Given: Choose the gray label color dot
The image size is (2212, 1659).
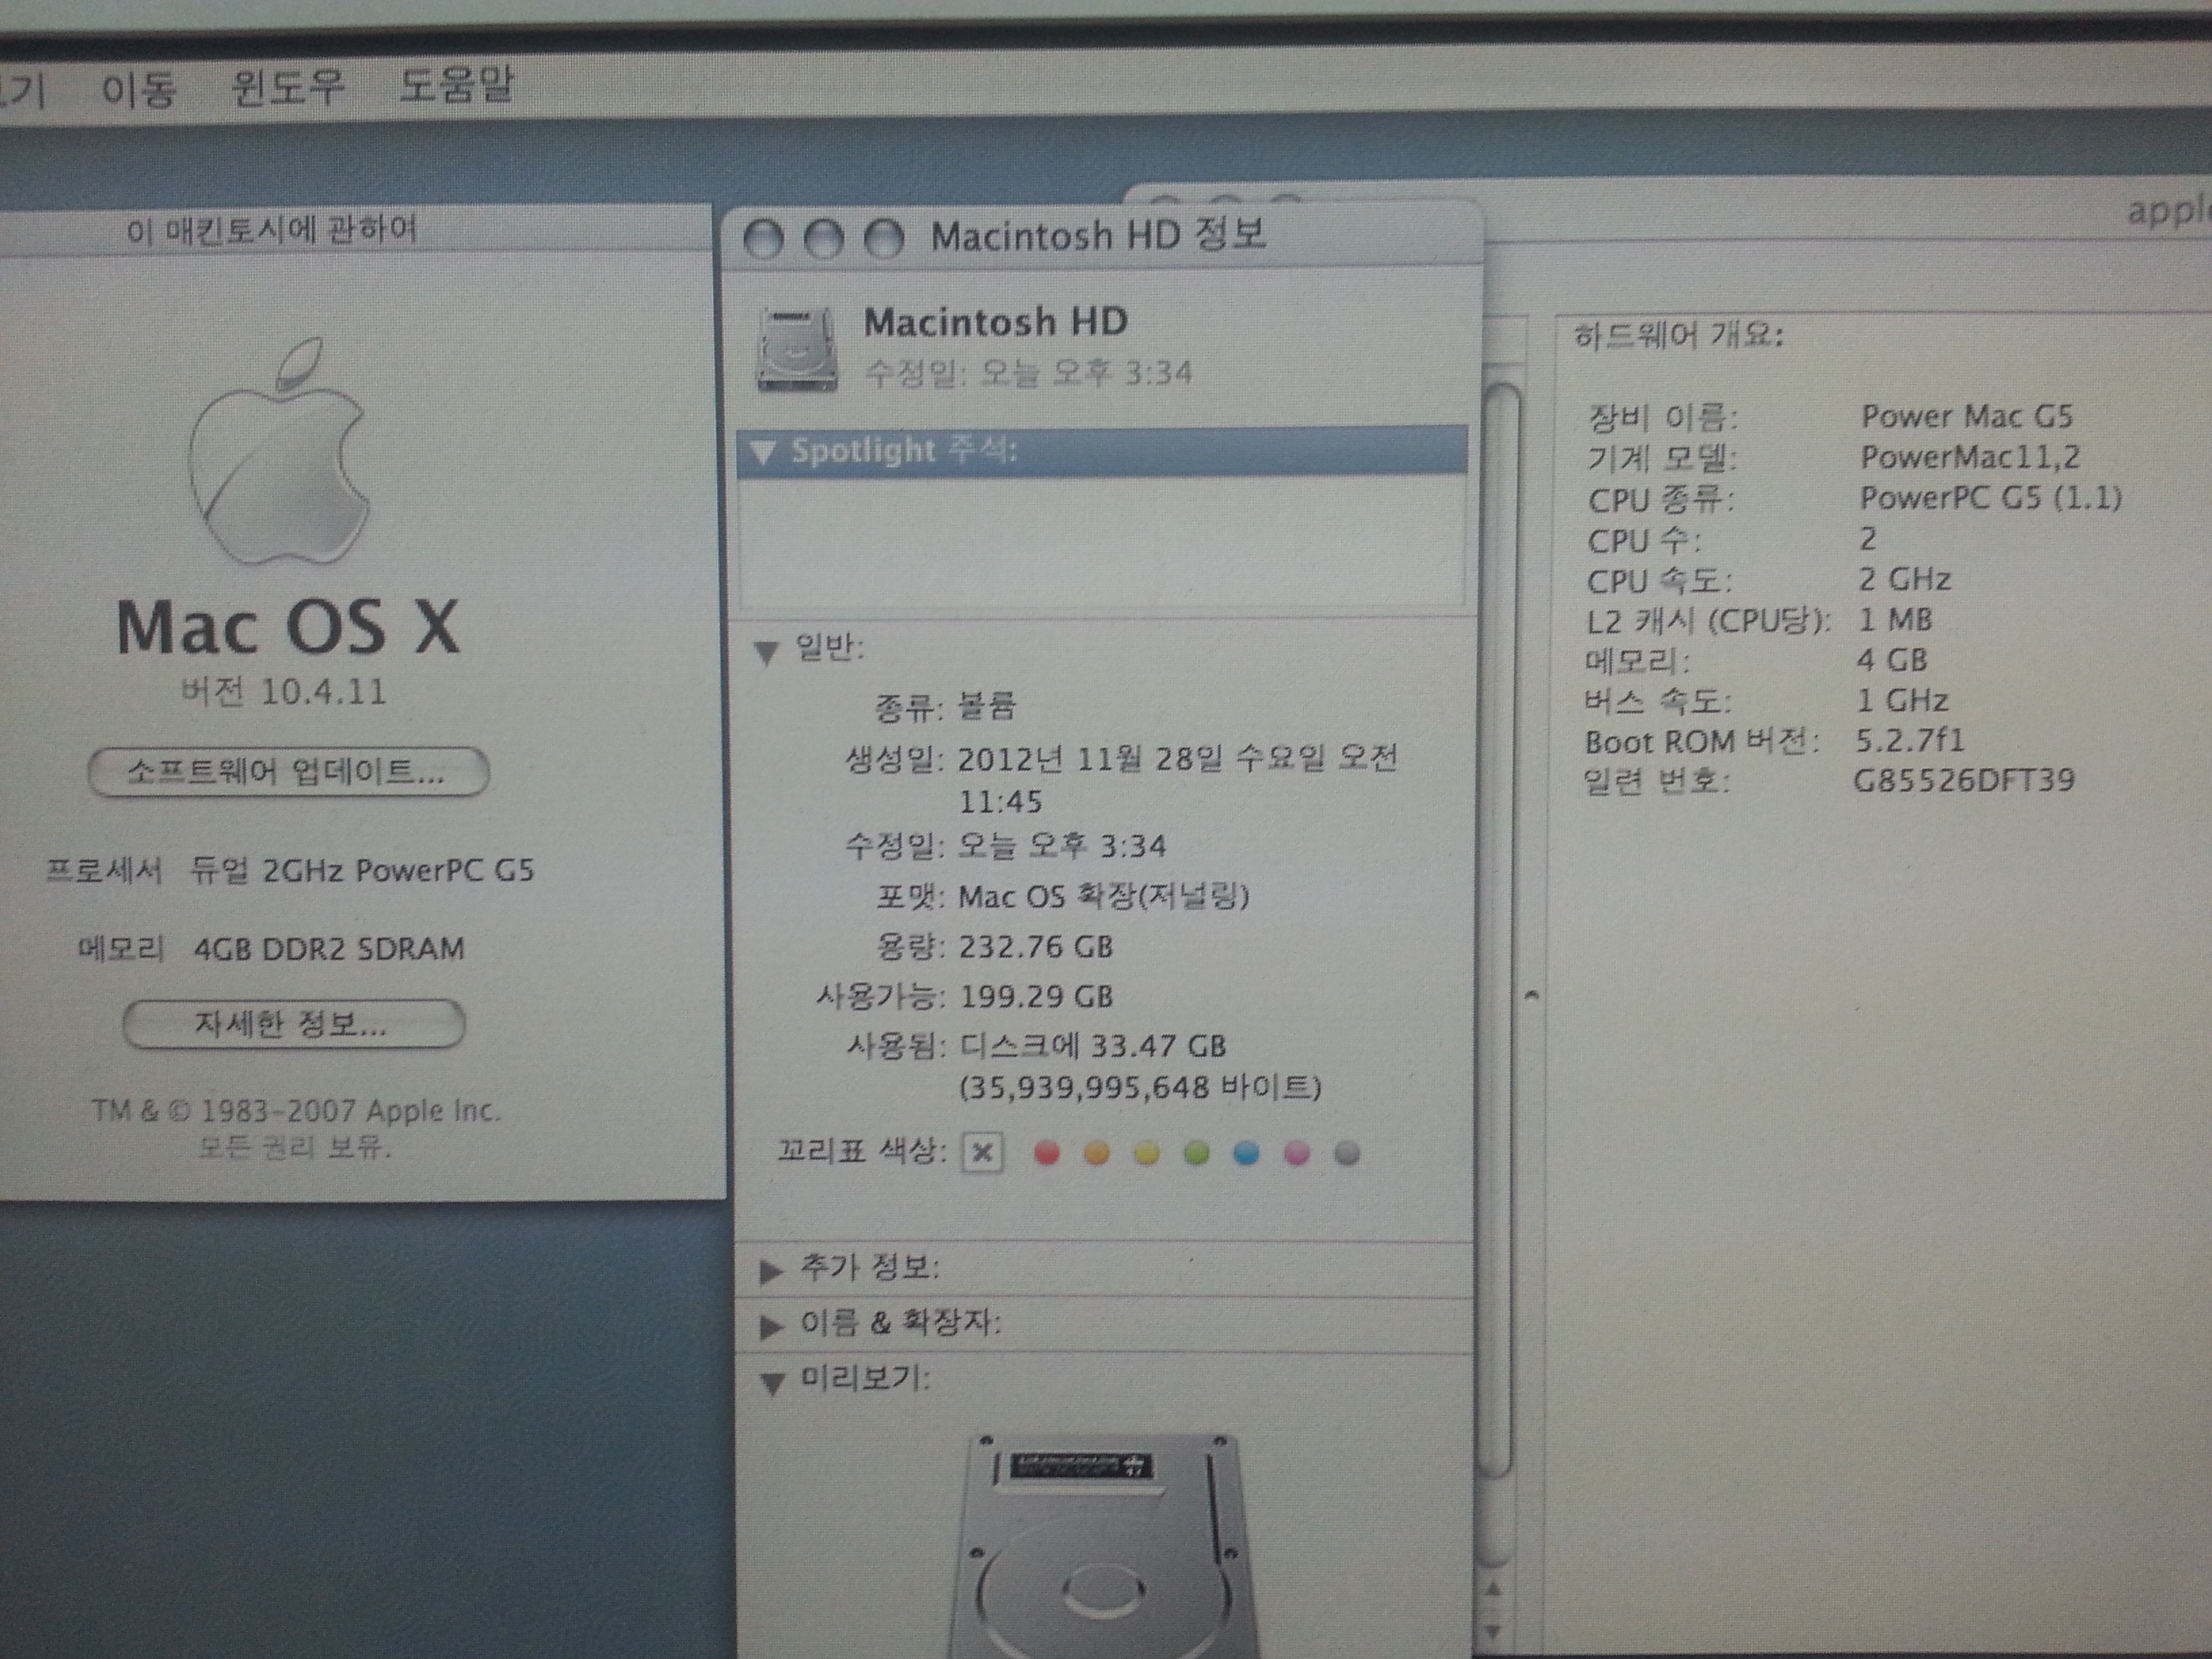Looking at the screenshot, I should (x=1347, y=1154).
